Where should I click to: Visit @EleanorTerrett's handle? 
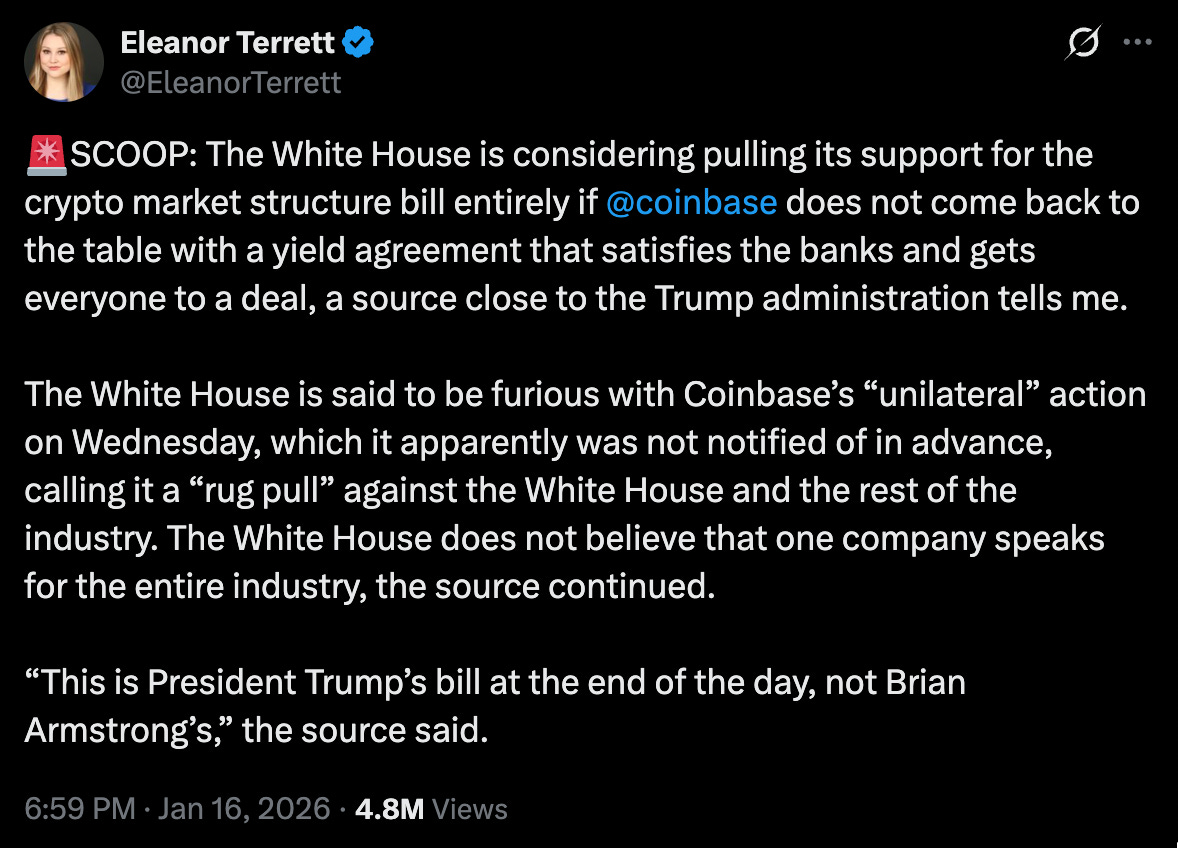231,83
